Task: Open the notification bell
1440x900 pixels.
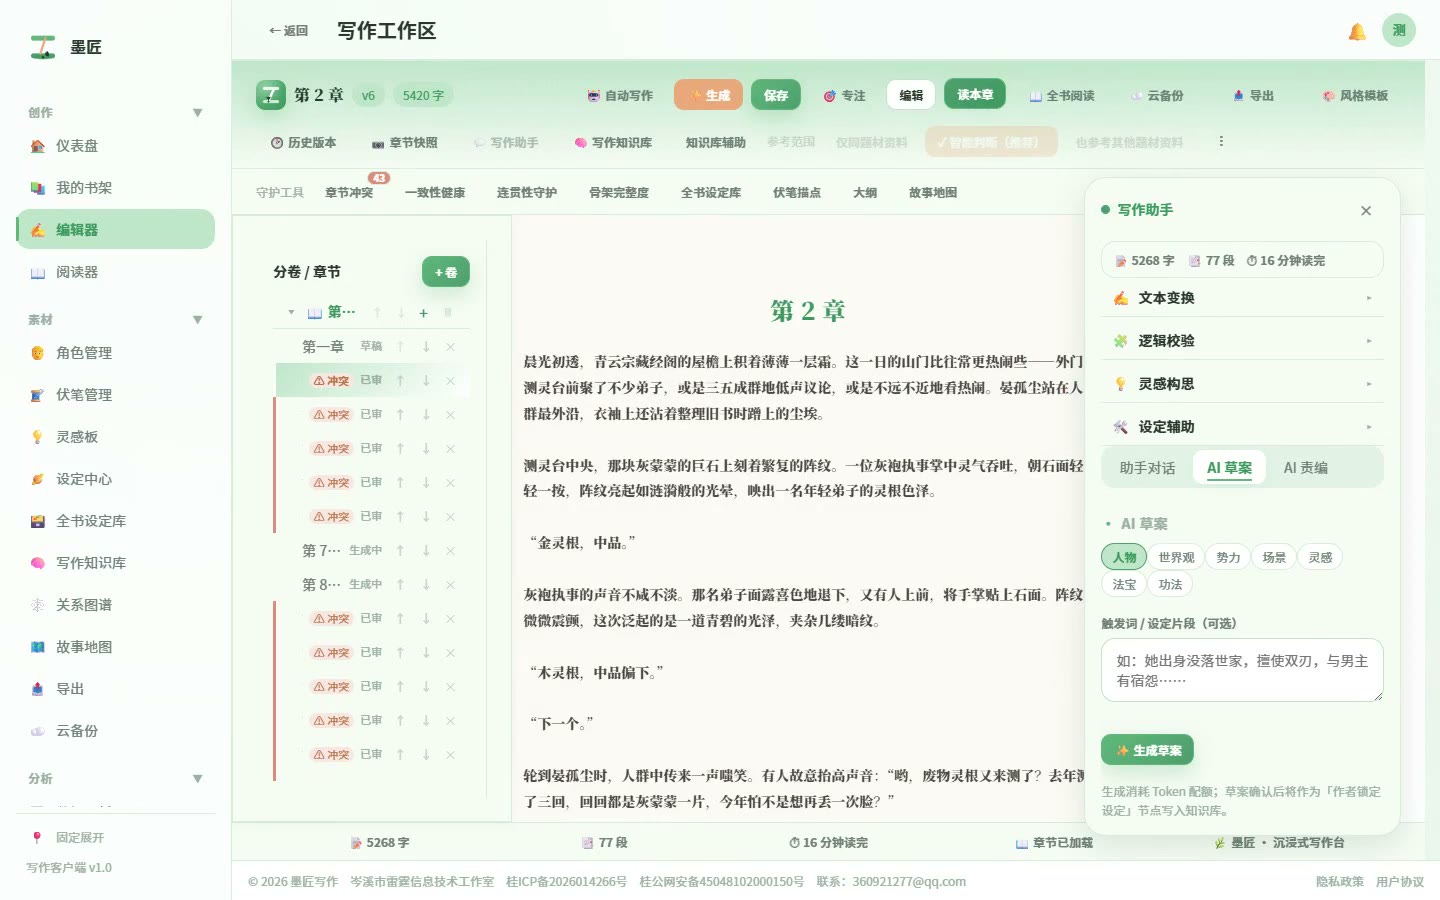Action: click(x=1357, y=31)
